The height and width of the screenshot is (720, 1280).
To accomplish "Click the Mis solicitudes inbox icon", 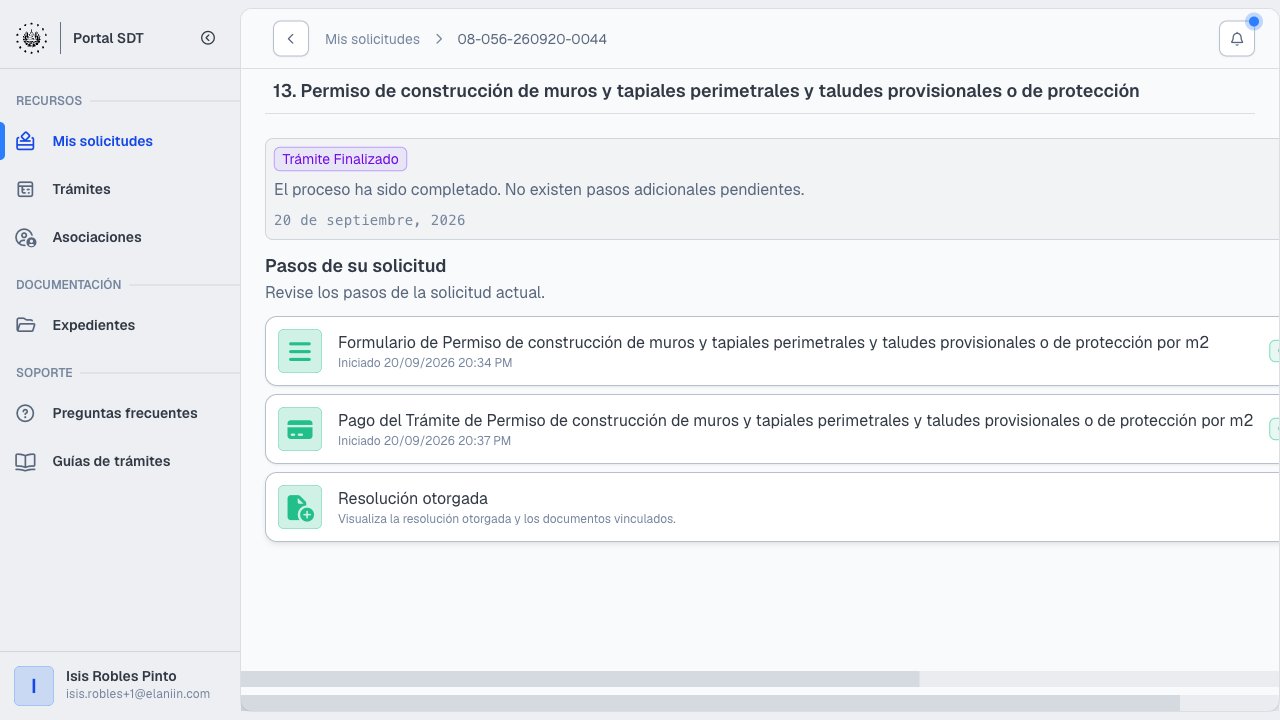I will (x=26, y=141).
